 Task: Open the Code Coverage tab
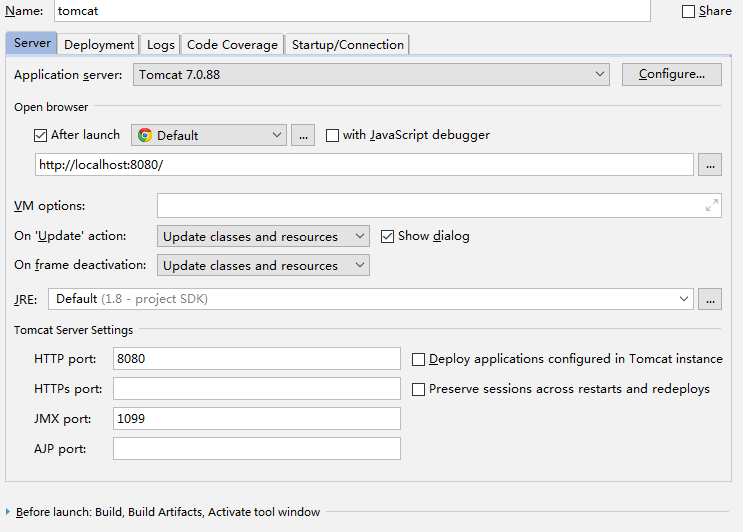click(232, 45)
